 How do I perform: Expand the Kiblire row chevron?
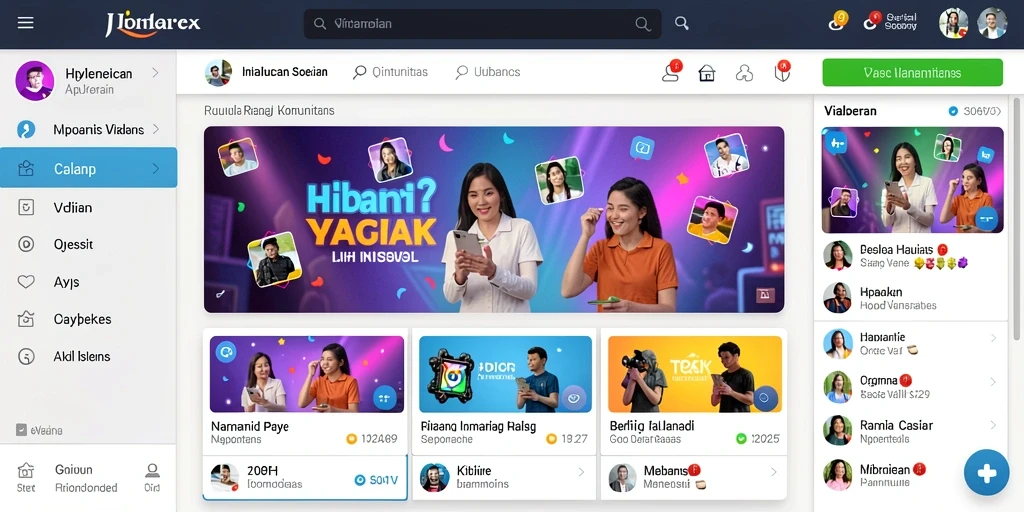581,472
